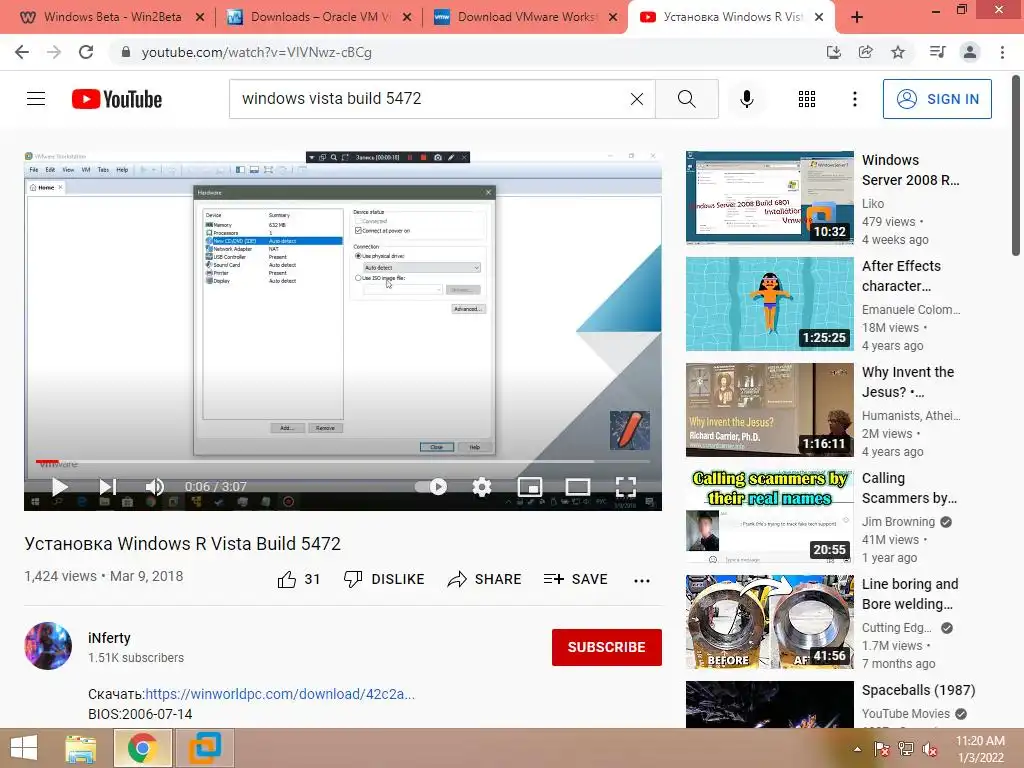Go to YouTube home via the logo
This screenshot has width=1024, height=768.
[x=117, y=99]
